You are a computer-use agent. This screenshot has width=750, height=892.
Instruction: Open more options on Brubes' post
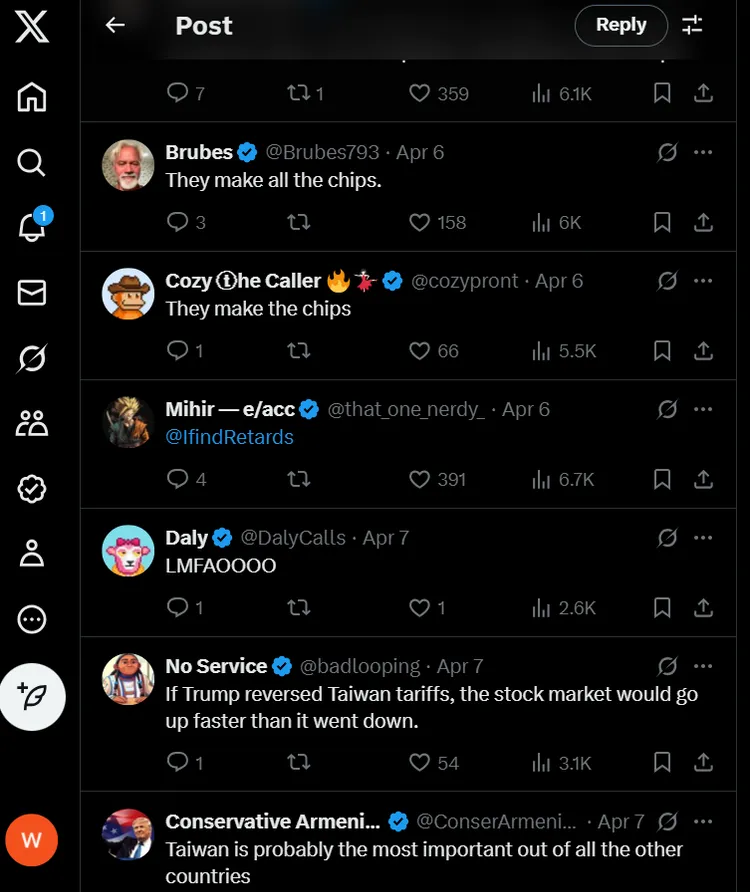click(x=703, y=152)
